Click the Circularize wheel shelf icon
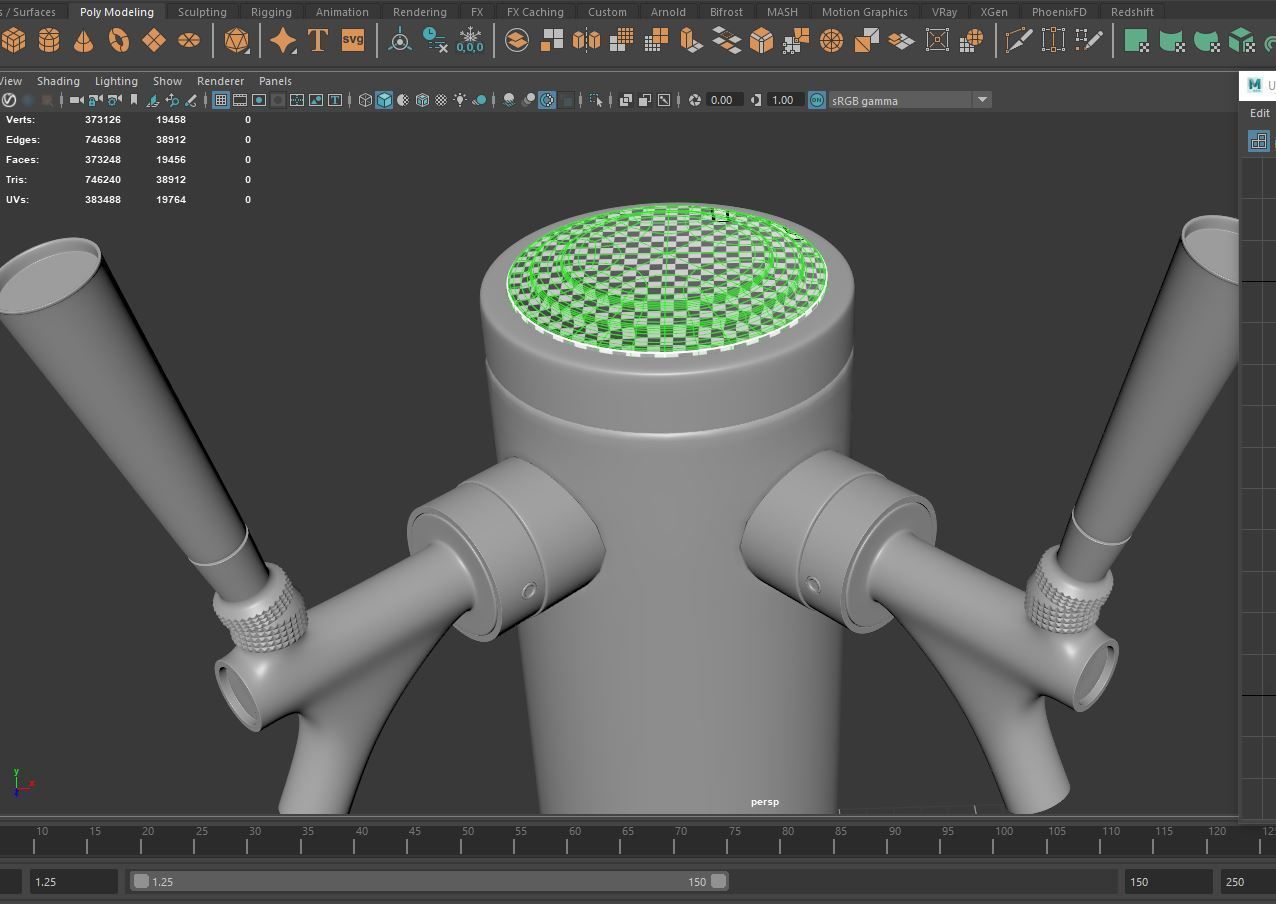This screenshot has width=1276, height=904. click(831, 40)
